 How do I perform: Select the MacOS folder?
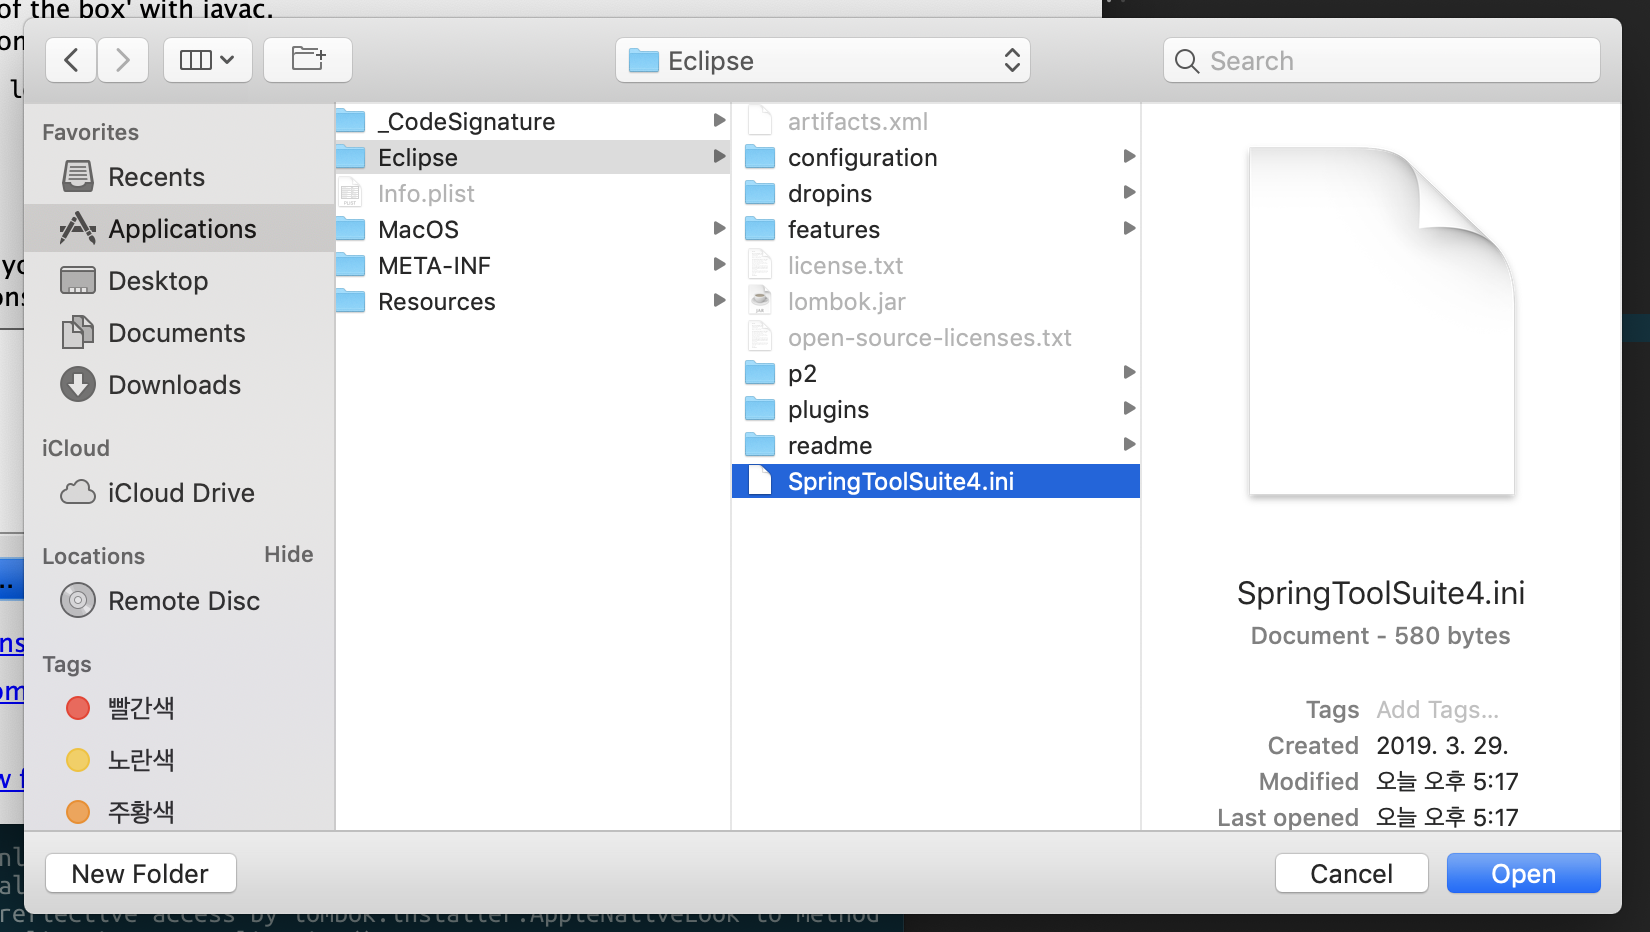click(532, 230)
